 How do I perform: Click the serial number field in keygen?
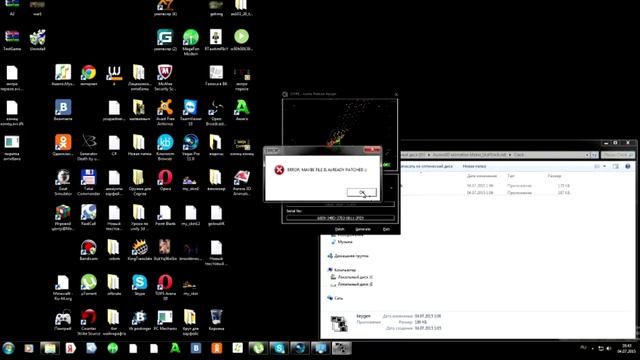click(340, 218)
